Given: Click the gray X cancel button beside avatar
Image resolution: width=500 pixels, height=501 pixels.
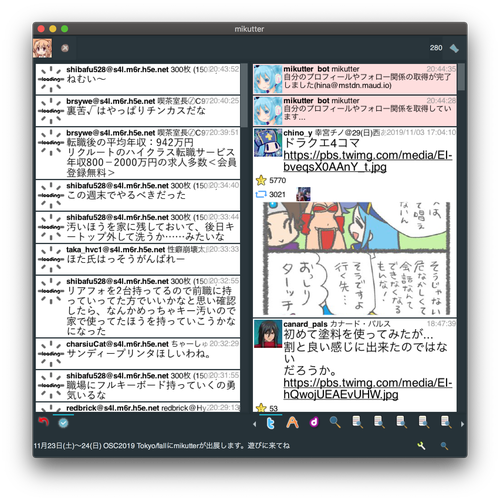Looking at the screenshot, I should 65,48.
